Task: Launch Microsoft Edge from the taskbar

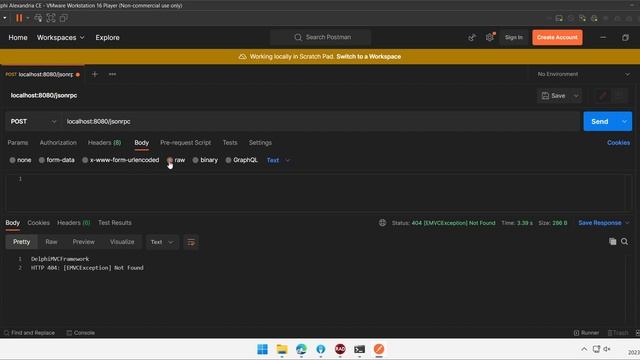Action: click(301, 349)
